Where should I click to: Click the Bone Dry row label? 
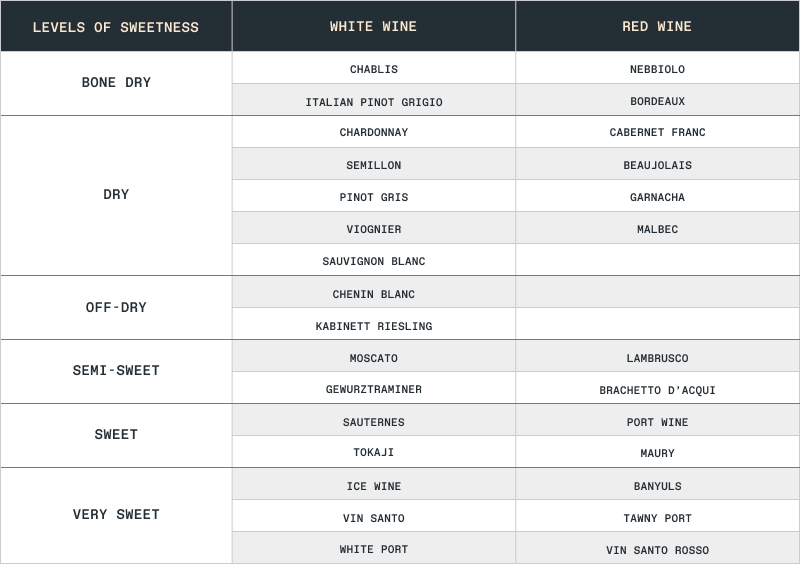pos(116,83)
